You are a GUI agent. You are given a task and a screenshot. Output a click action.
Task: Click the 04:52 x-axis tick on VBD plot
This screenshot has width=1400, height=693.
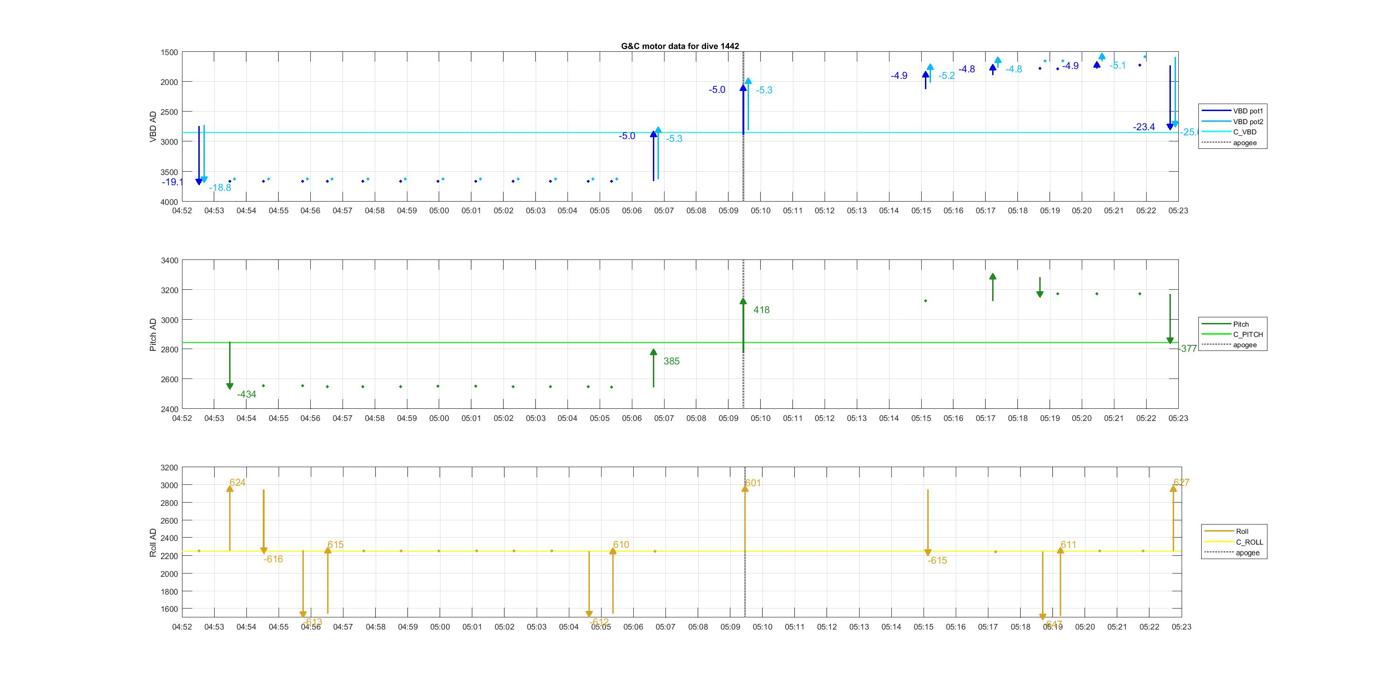[x=182, y=211]
